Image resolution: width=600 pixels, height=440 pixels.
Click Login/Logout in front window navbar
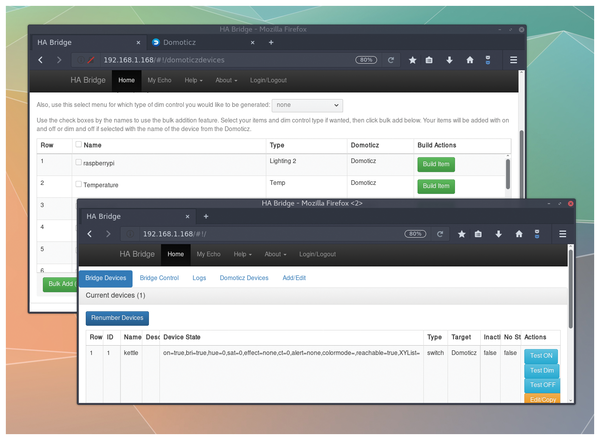click(x=317, y=254)
